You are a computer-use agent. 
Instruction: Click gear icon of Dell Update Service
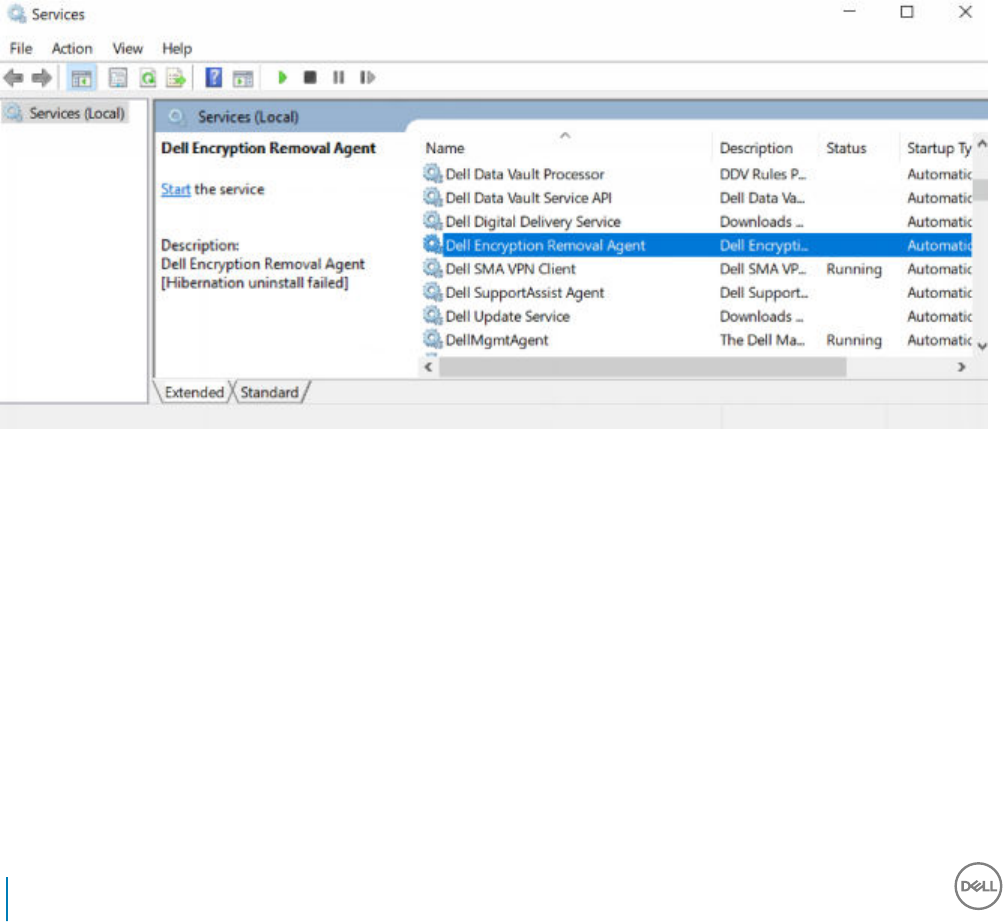pos(432,315)
